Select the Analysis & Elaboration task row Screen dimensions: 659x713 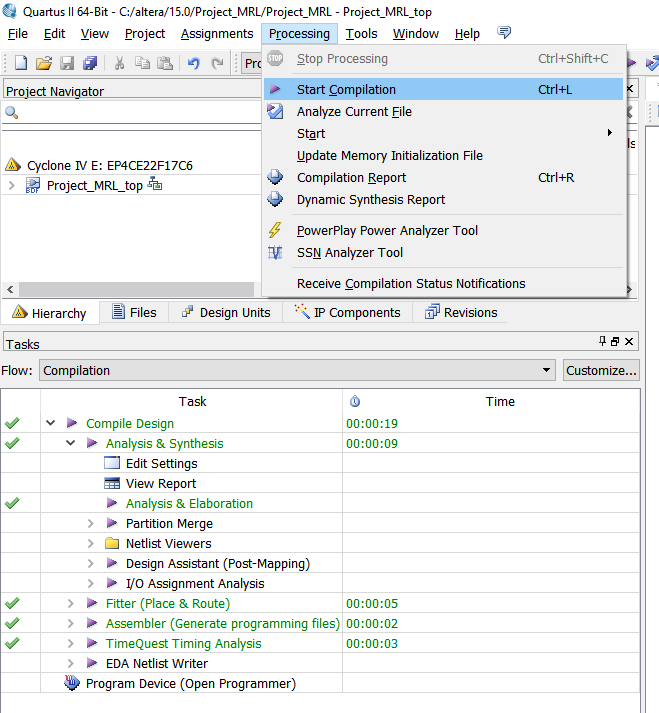tap(320, 503)
